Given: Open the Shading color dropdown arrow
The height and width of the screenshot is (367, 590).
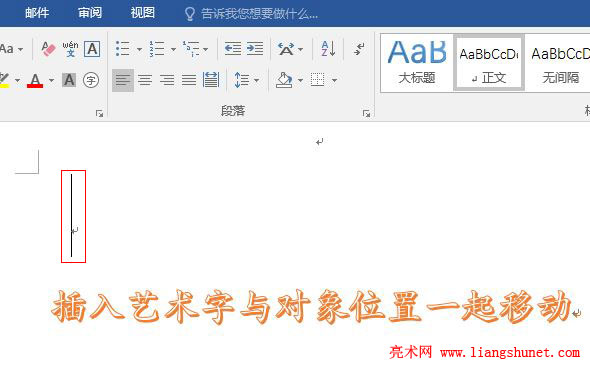Looking at the screenshot, I should pos(300,80).
